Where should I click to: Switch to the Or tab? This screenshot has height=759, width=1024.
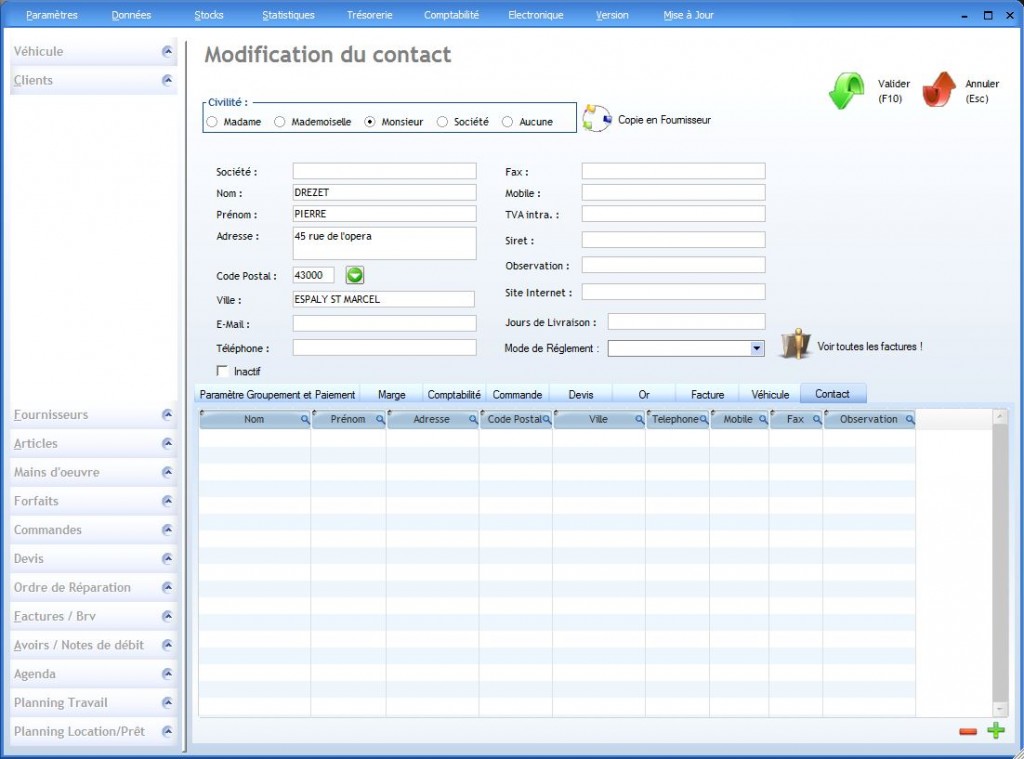point(644,395)
